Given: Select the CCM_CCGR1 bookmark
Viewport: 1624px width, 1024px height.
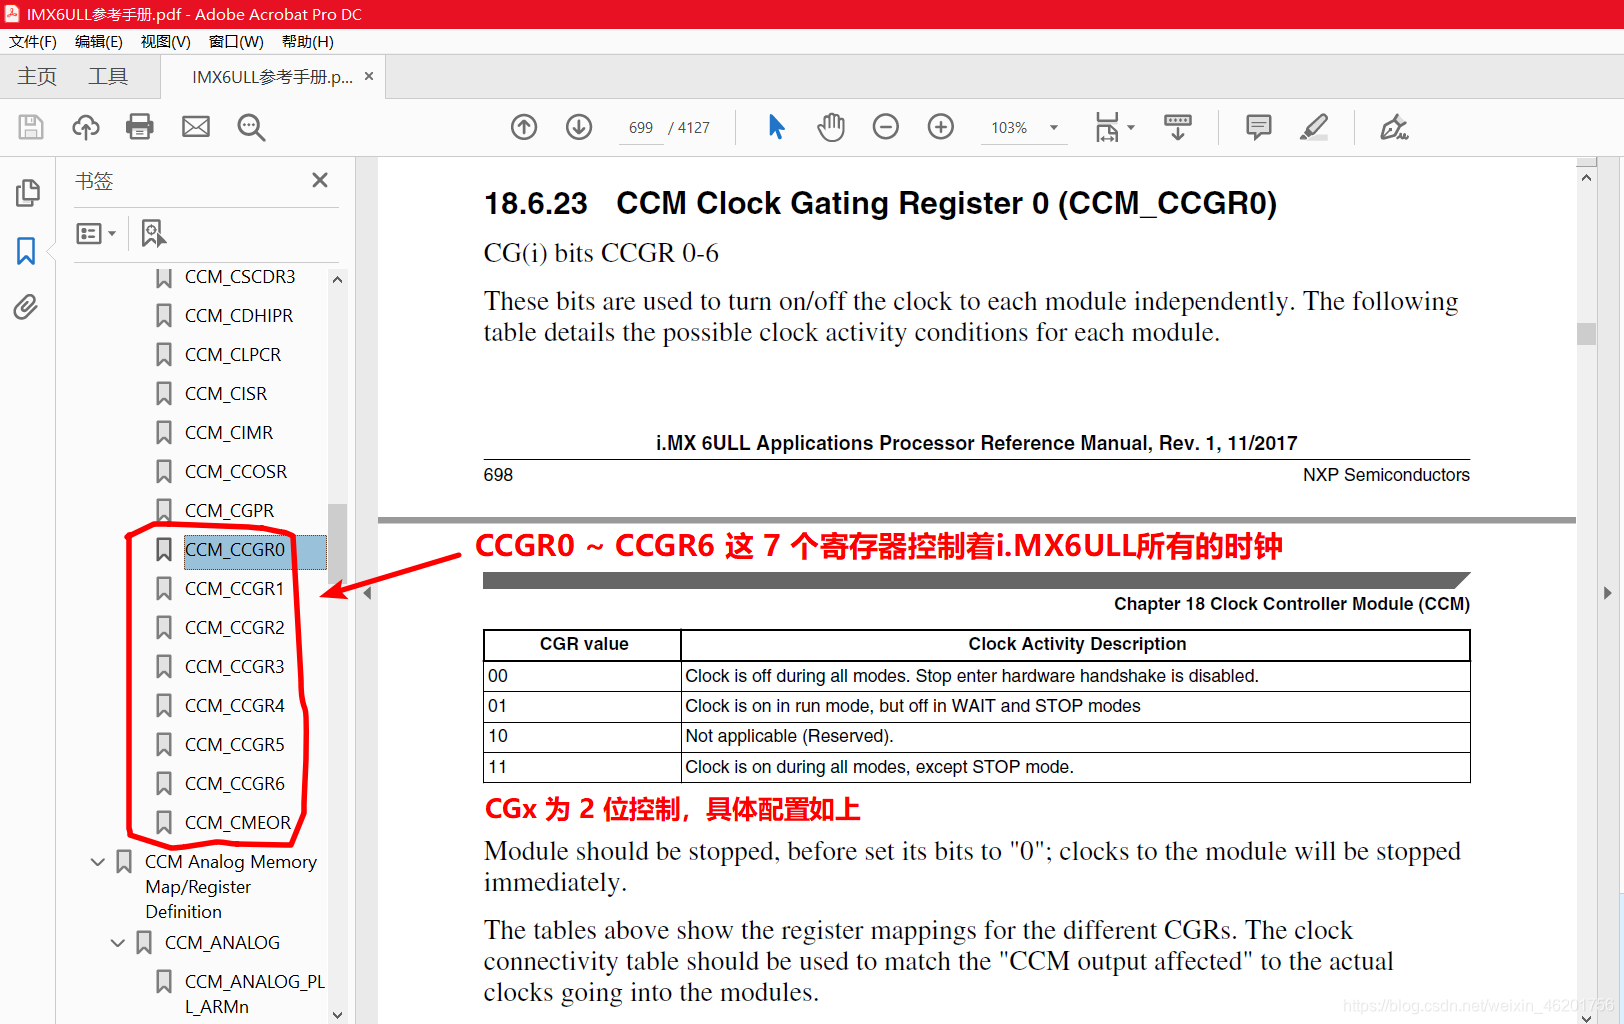Looking at the screenshot, I should (235, 589).
